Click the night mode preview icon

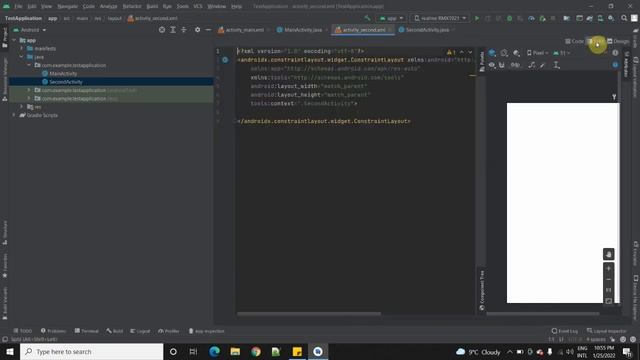(516, 53)
